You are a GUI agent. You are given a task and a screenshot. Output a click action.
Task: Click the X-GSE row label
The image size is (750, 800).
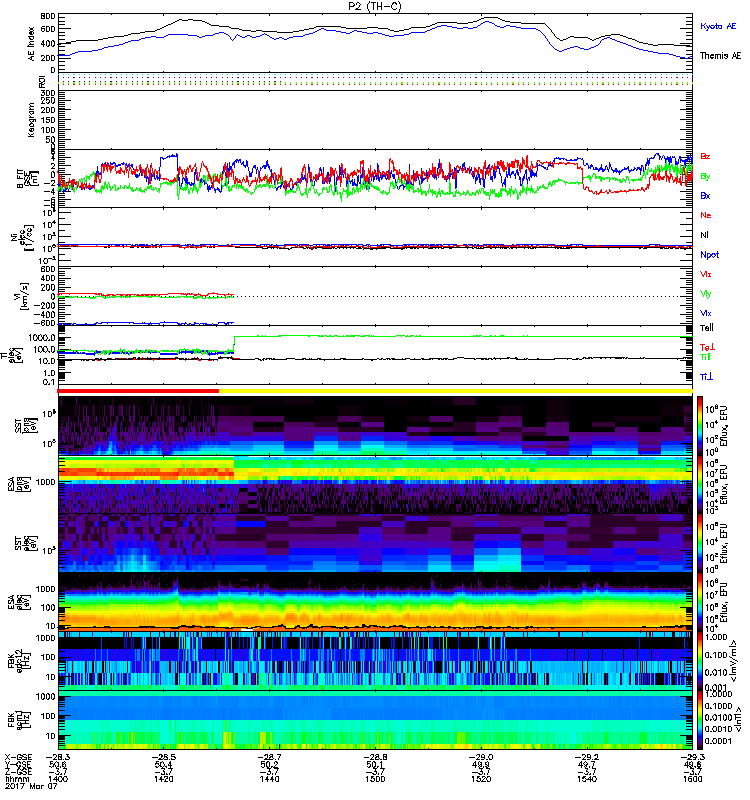coord(19,757)
